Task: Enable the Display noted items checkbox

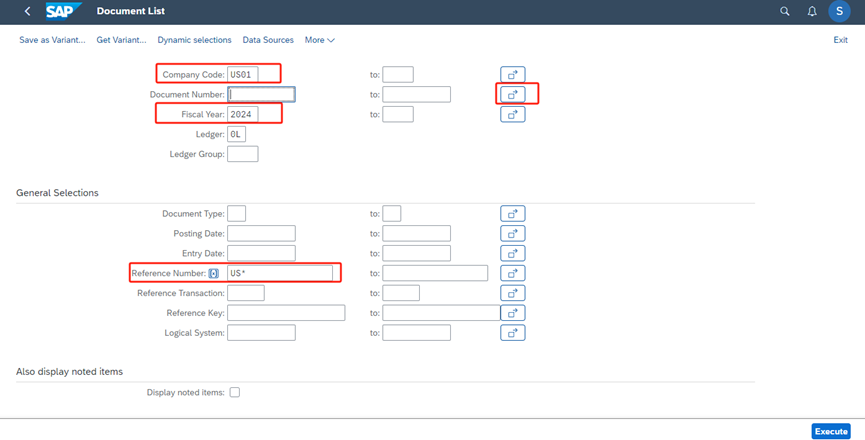Action: click(235, 393)
